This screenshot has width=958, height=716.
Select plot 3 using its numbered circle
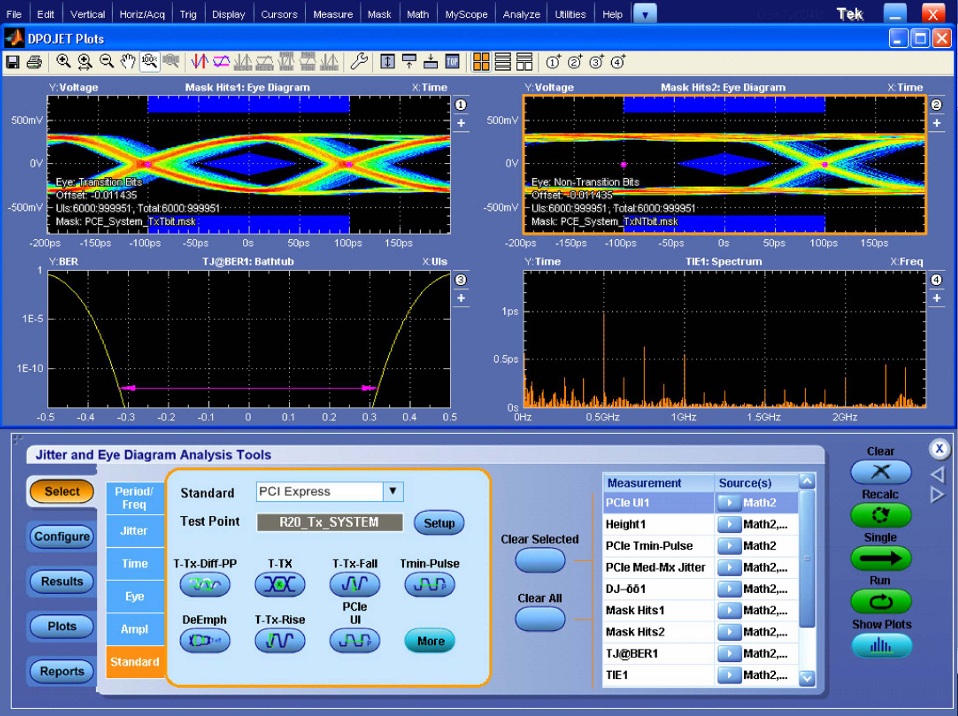[x=461, y=280]
